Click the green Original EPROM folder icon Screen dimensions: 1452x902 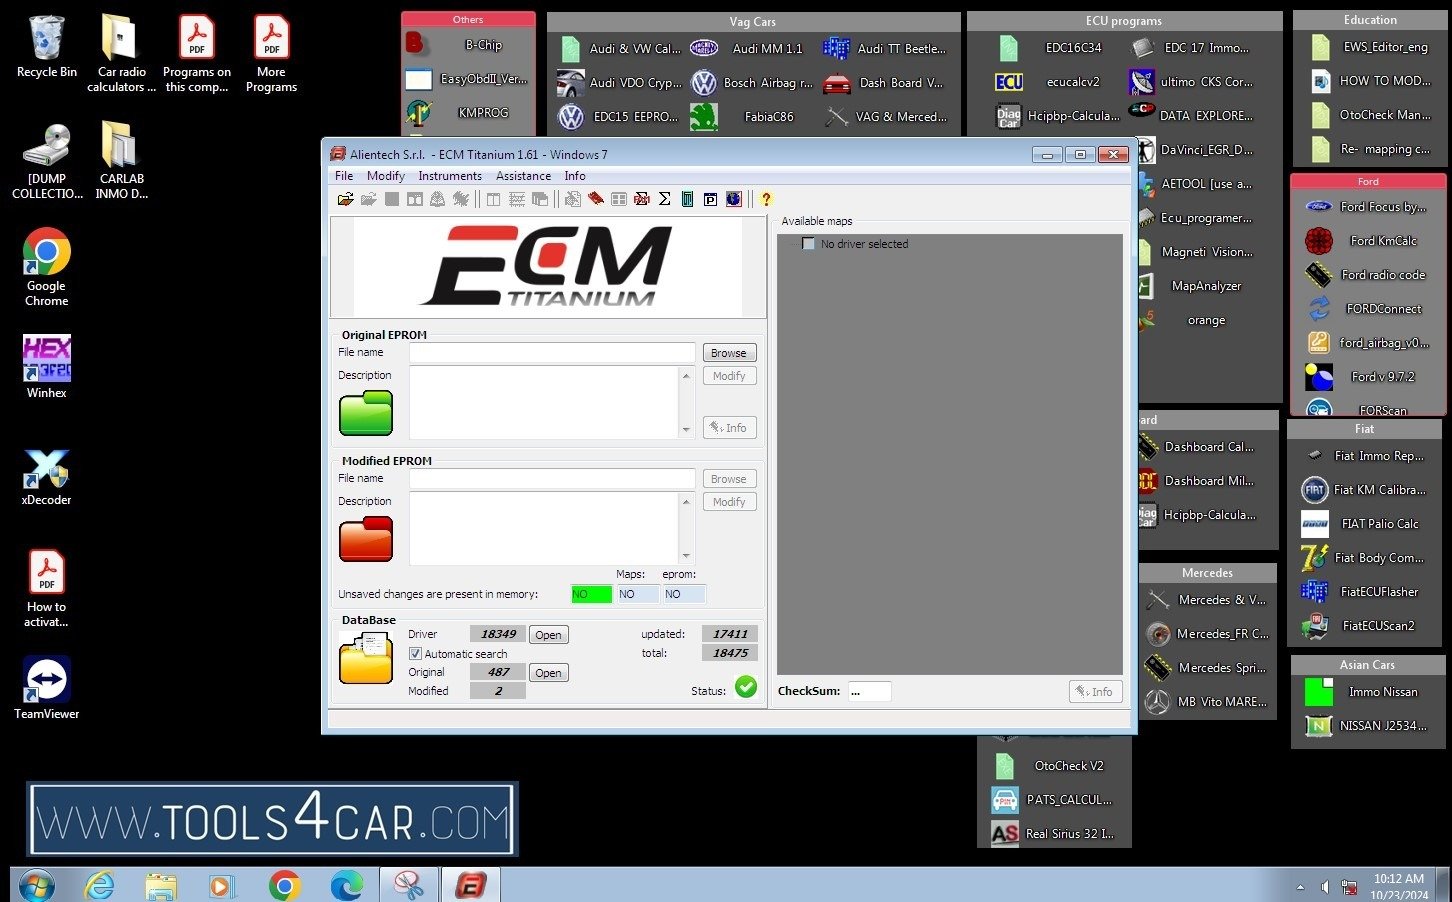pos(366,413)
